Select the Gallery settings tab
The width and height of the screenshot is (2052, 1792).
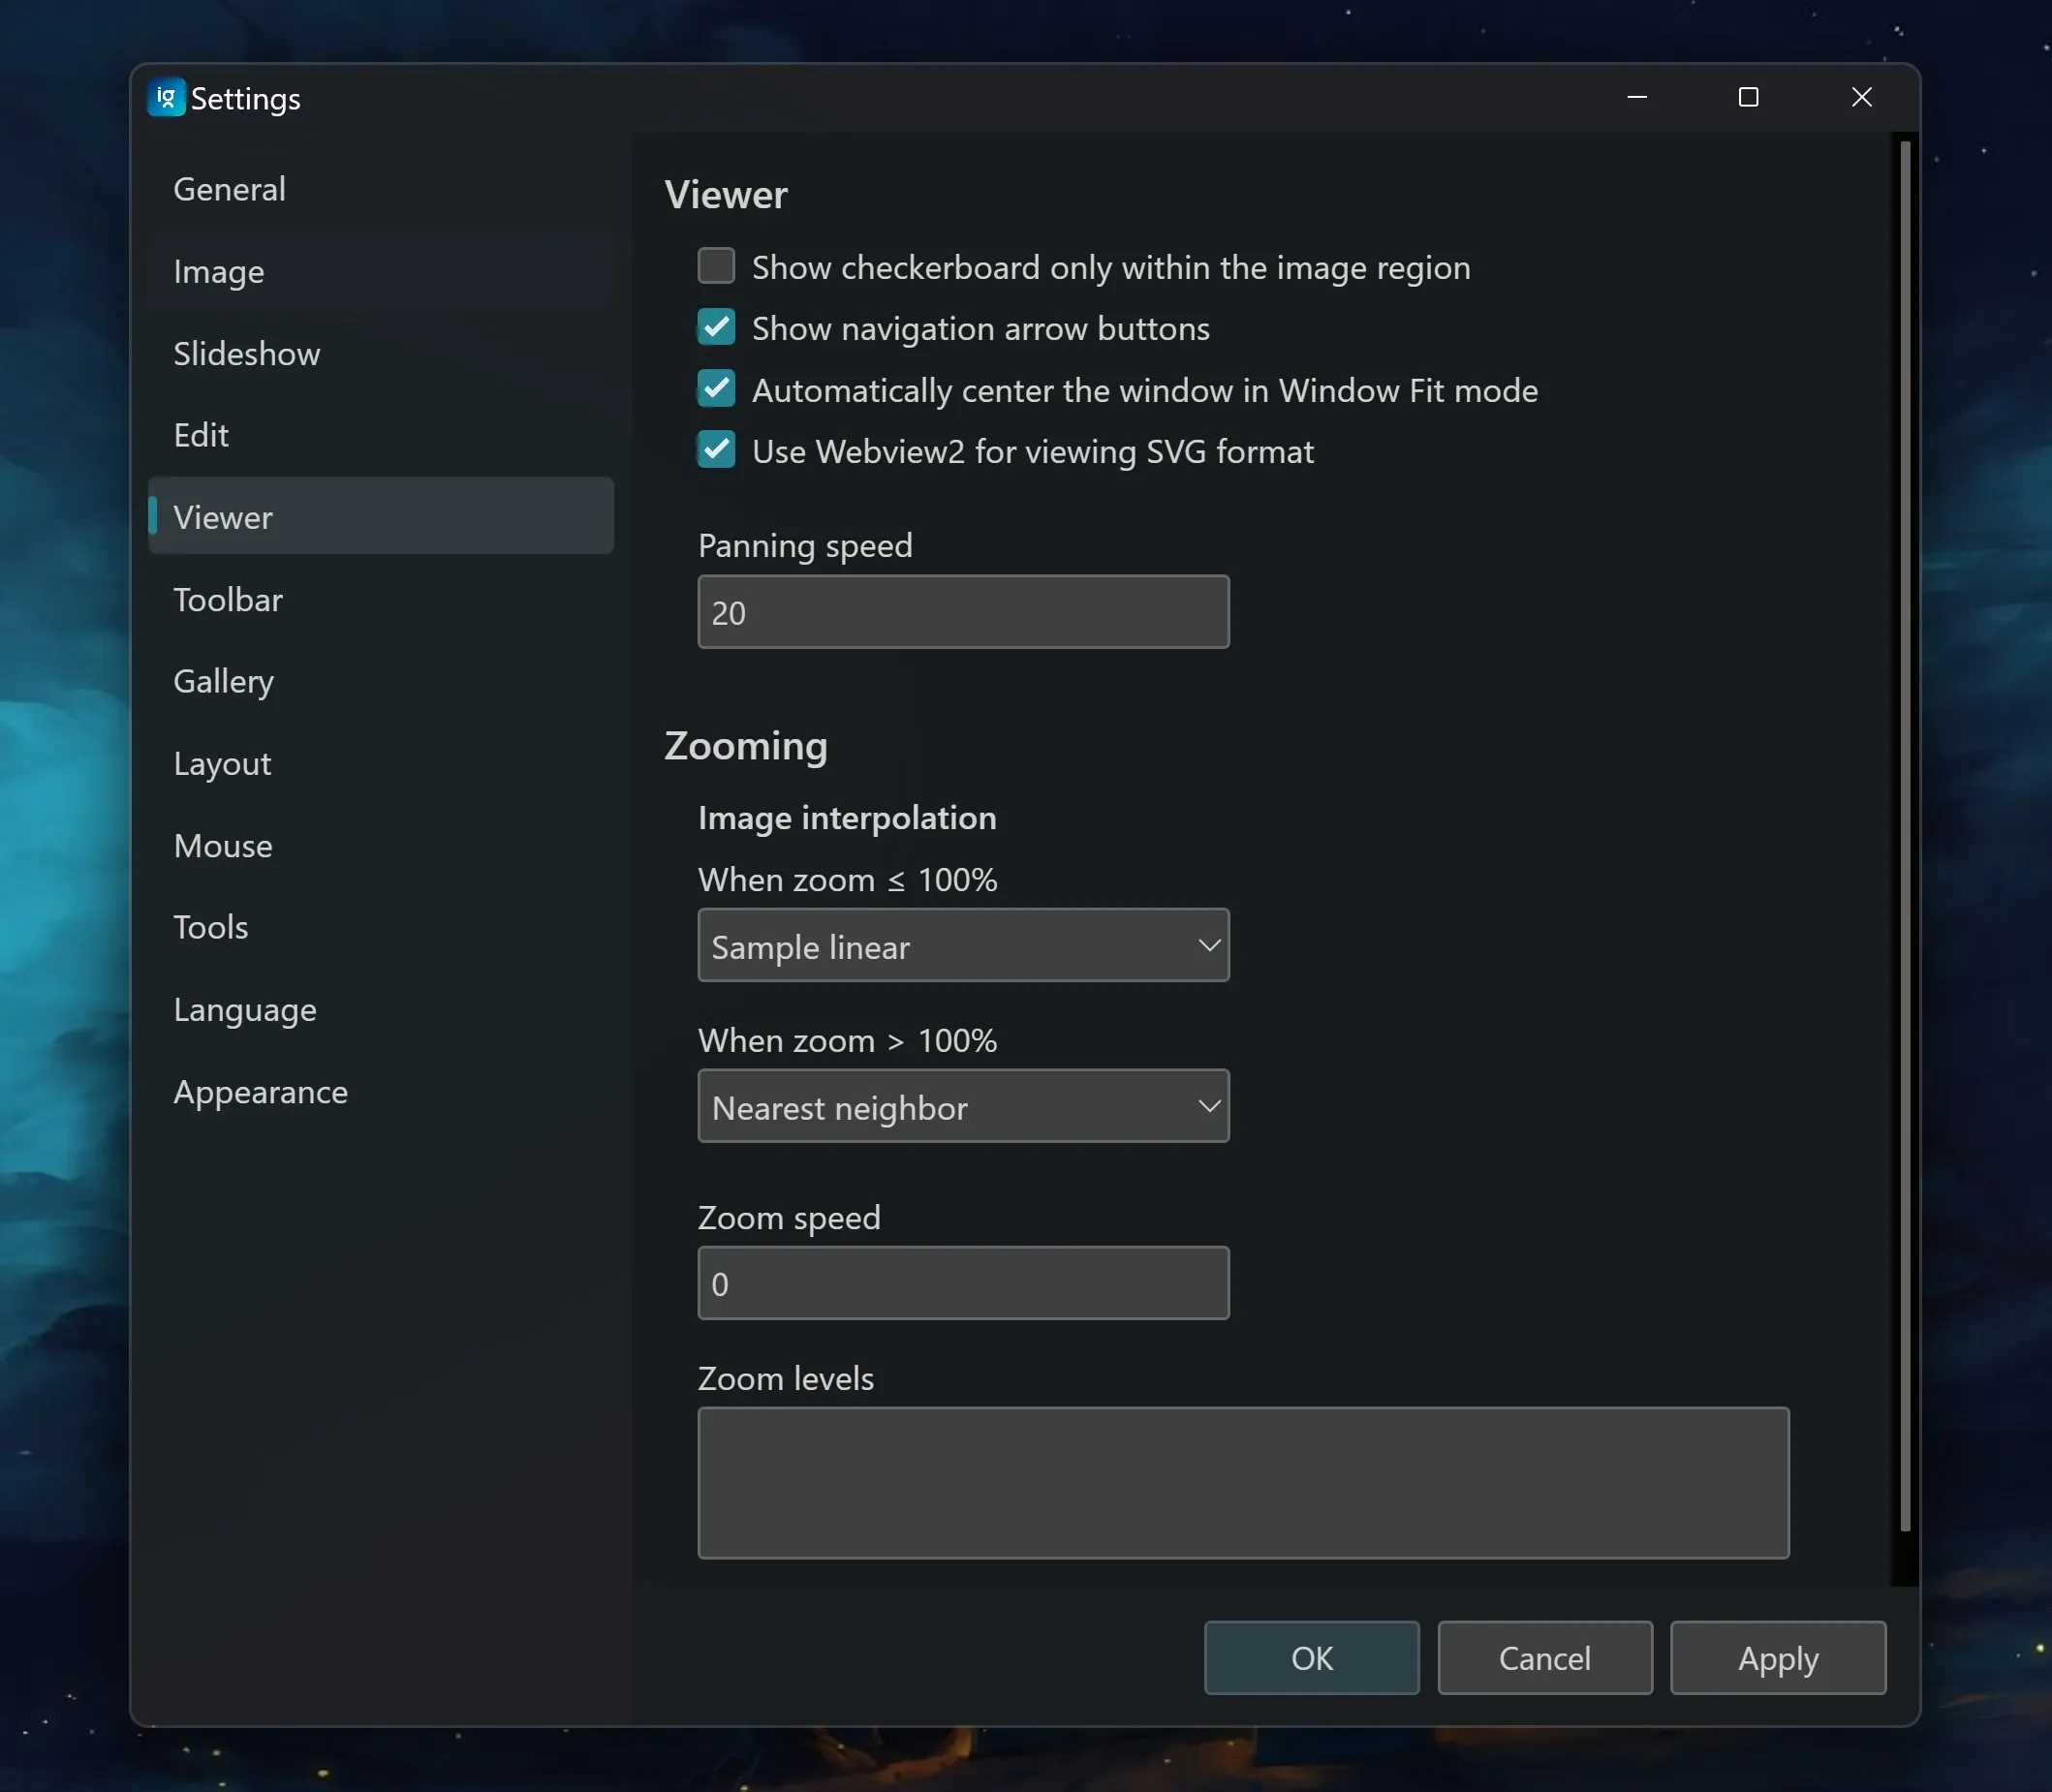pyautogui.click(x=223, y=682)
